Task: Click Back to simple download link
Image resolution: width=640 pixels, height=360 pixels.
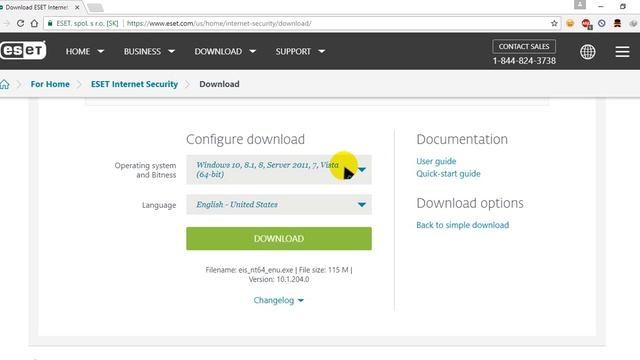Action: click(462, 225)
